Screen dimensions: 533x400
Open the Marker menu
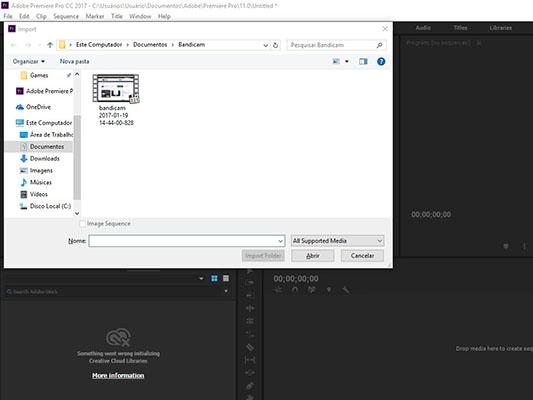(x=95, y=16)
